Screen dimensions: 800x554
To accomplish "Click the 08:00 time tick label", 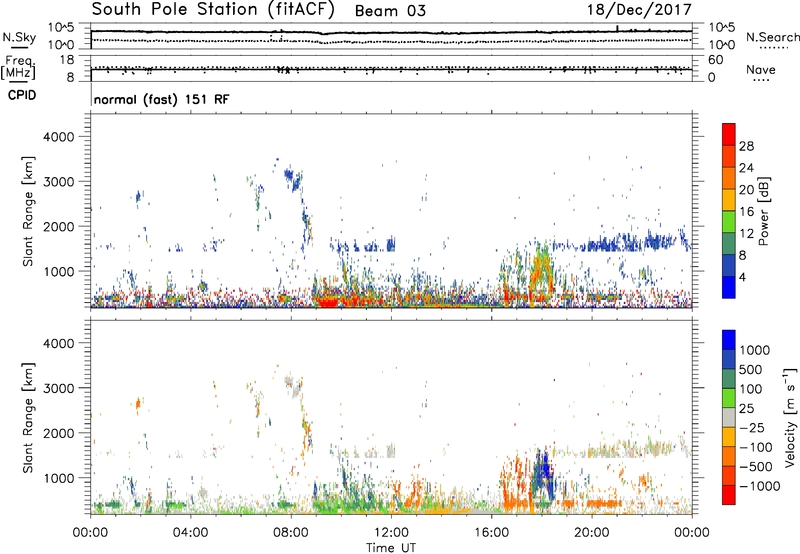I will point(290,532).
